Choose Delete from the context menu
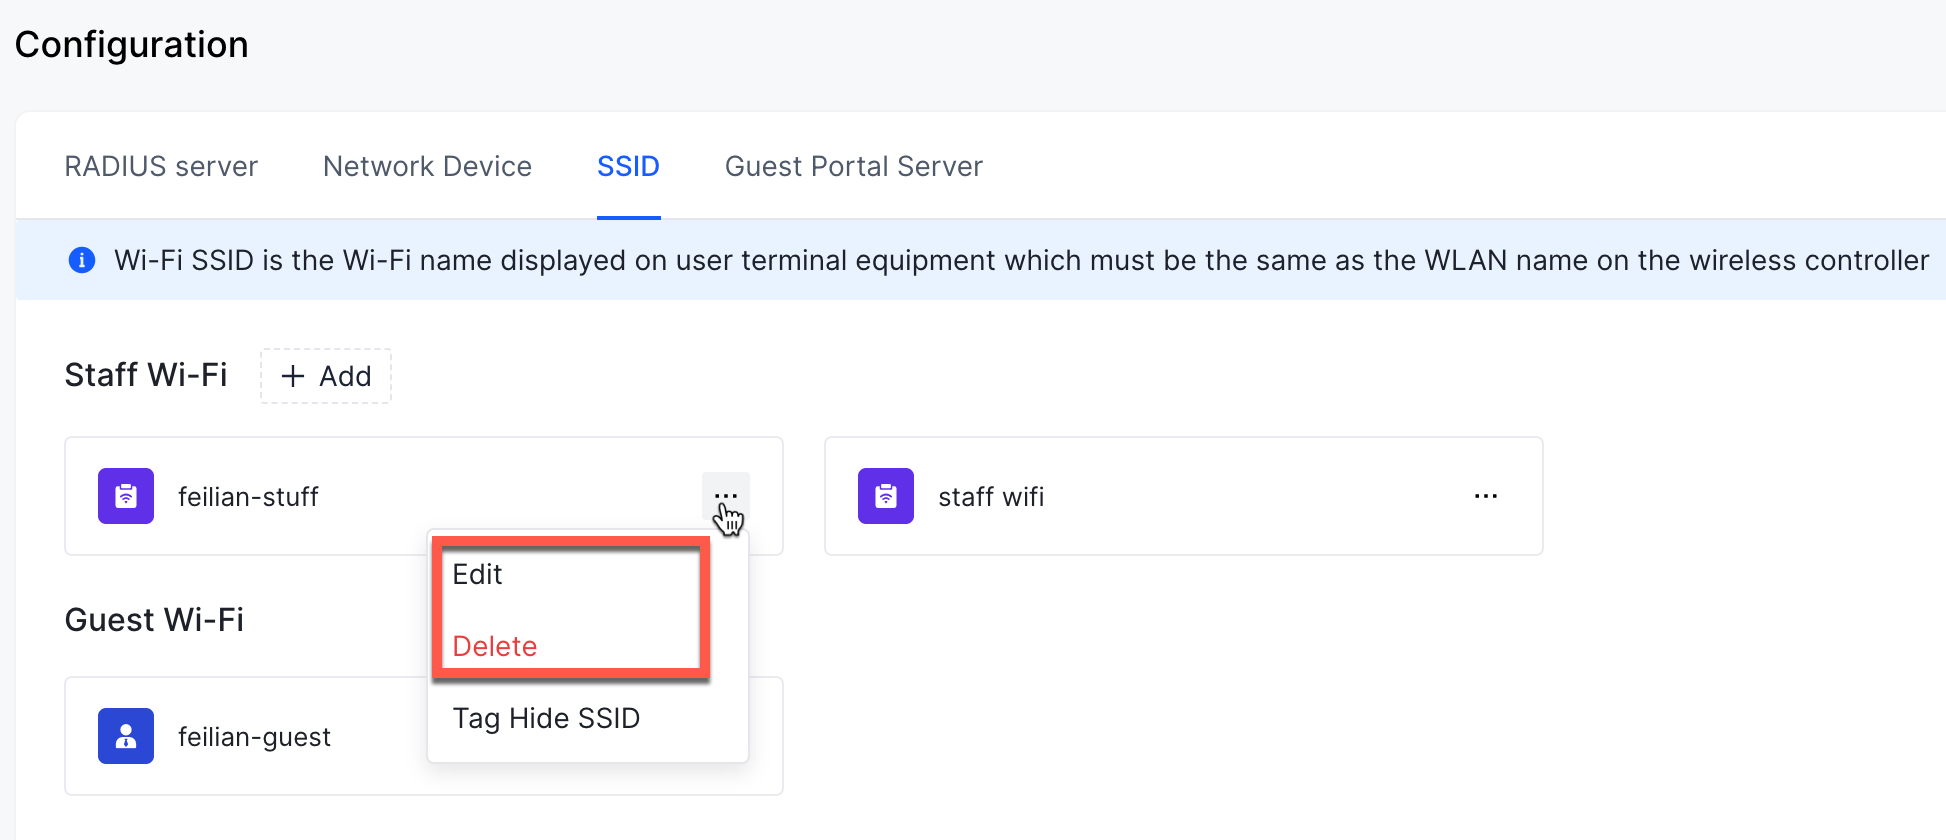The image size is (1946, 840). tap(495, 647)
